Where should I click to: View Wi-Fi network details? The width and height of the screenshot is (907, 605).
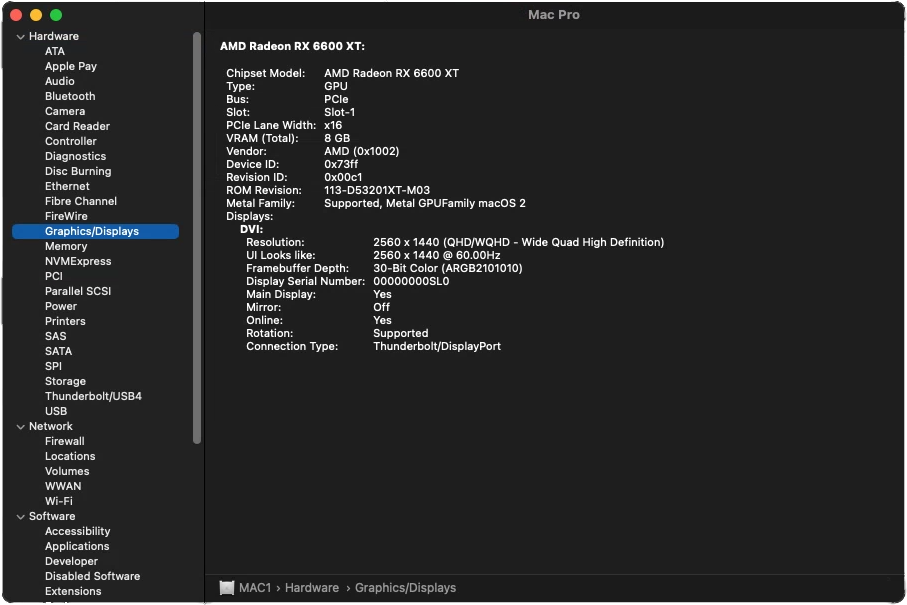[59, 502]
